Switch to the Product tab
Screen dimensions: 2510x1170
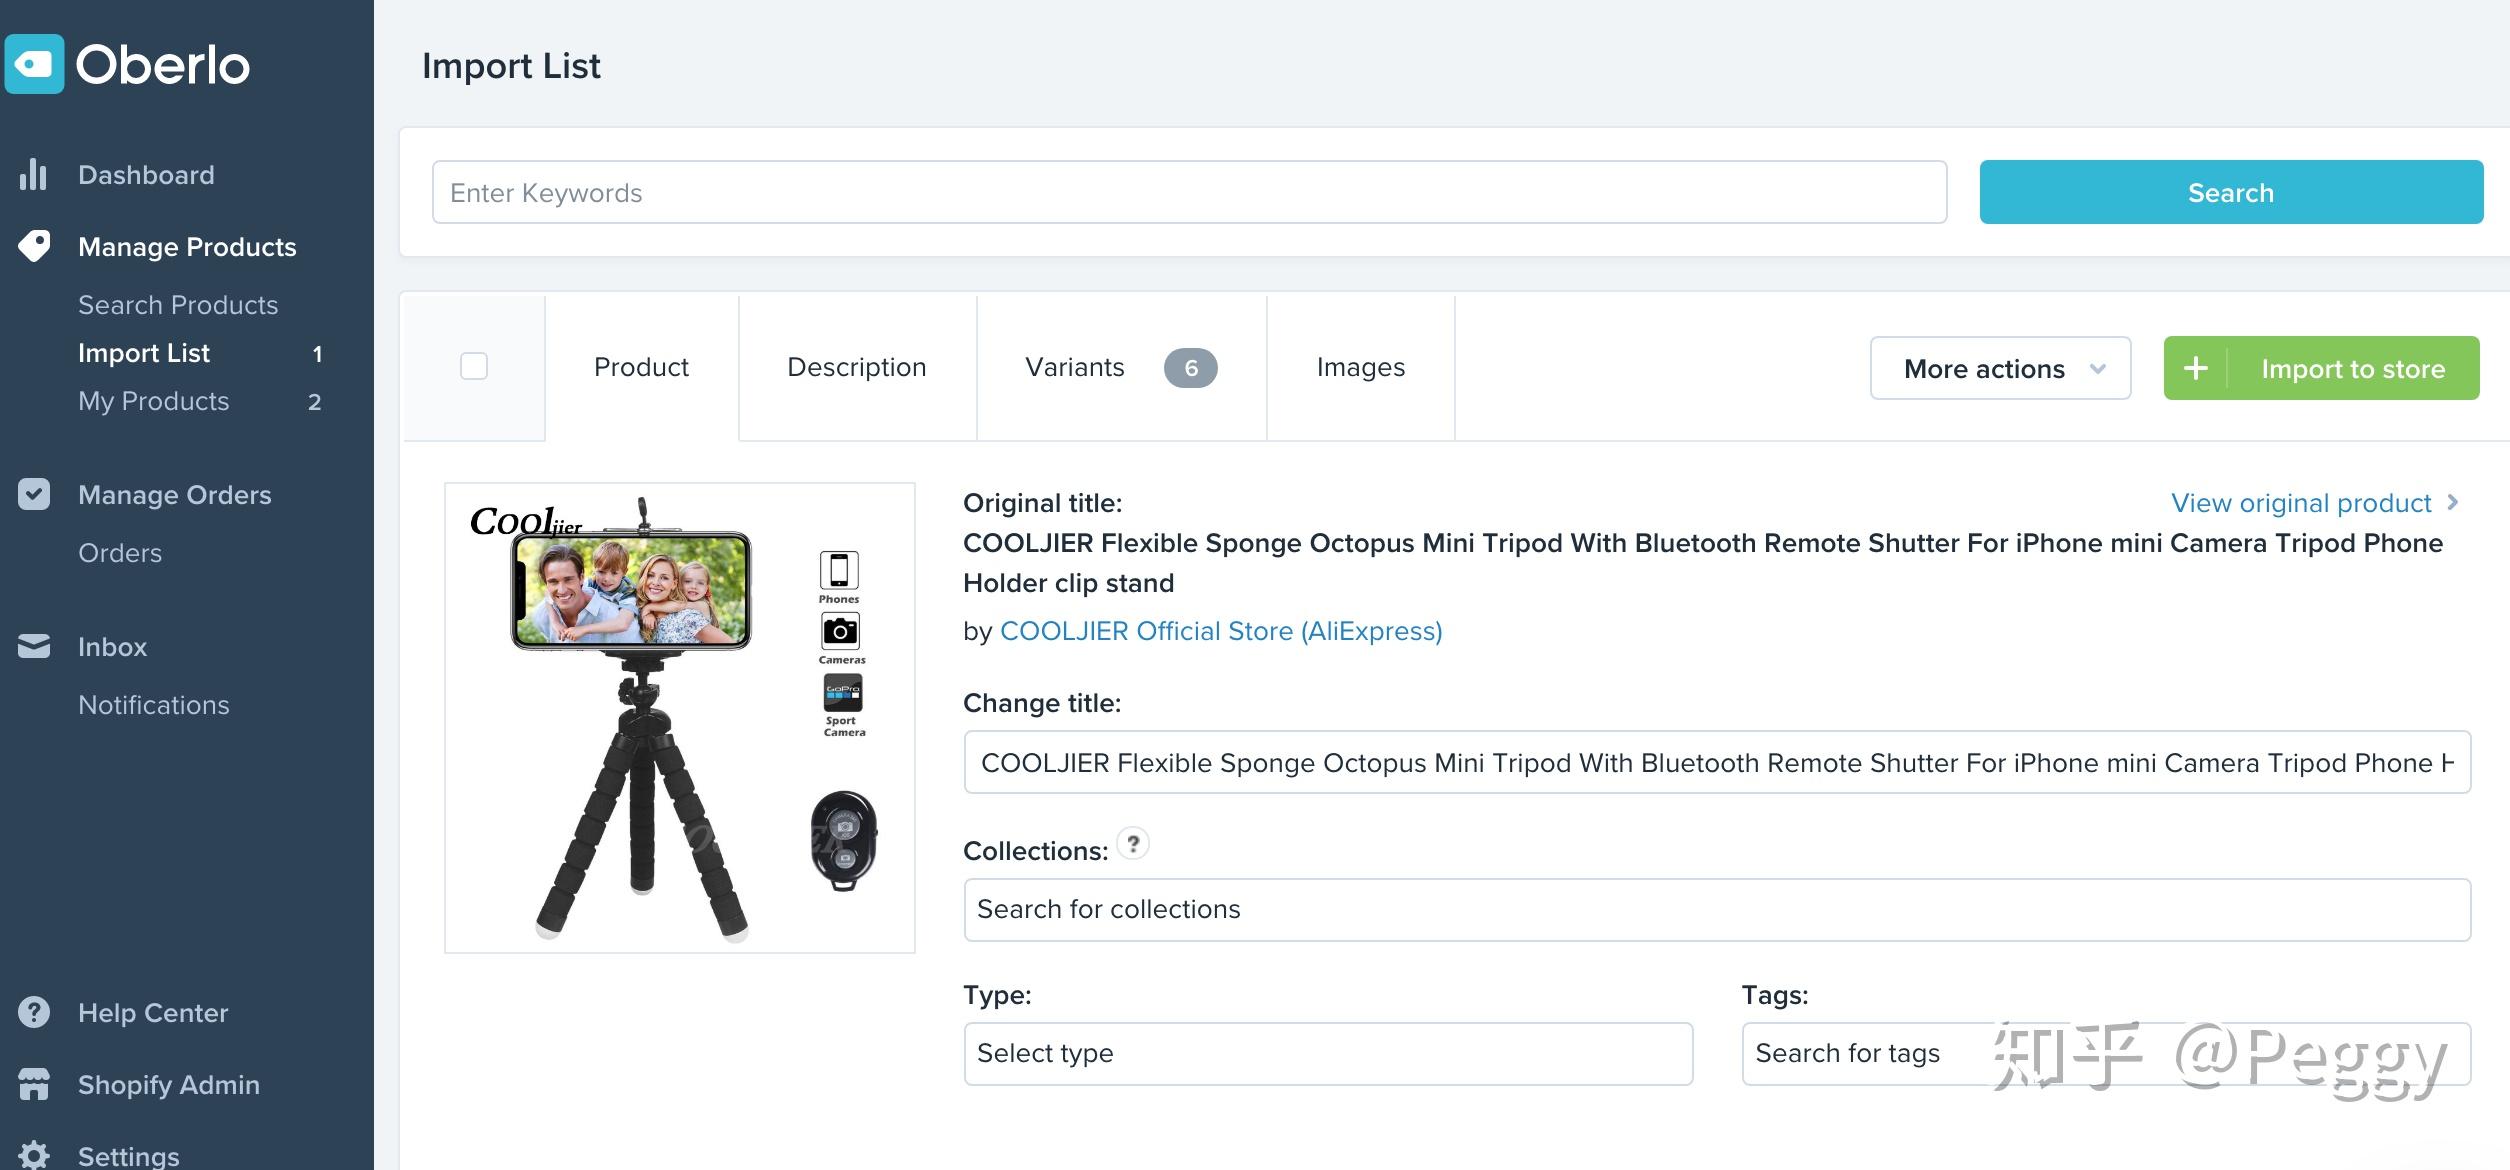tap(641, 367)
